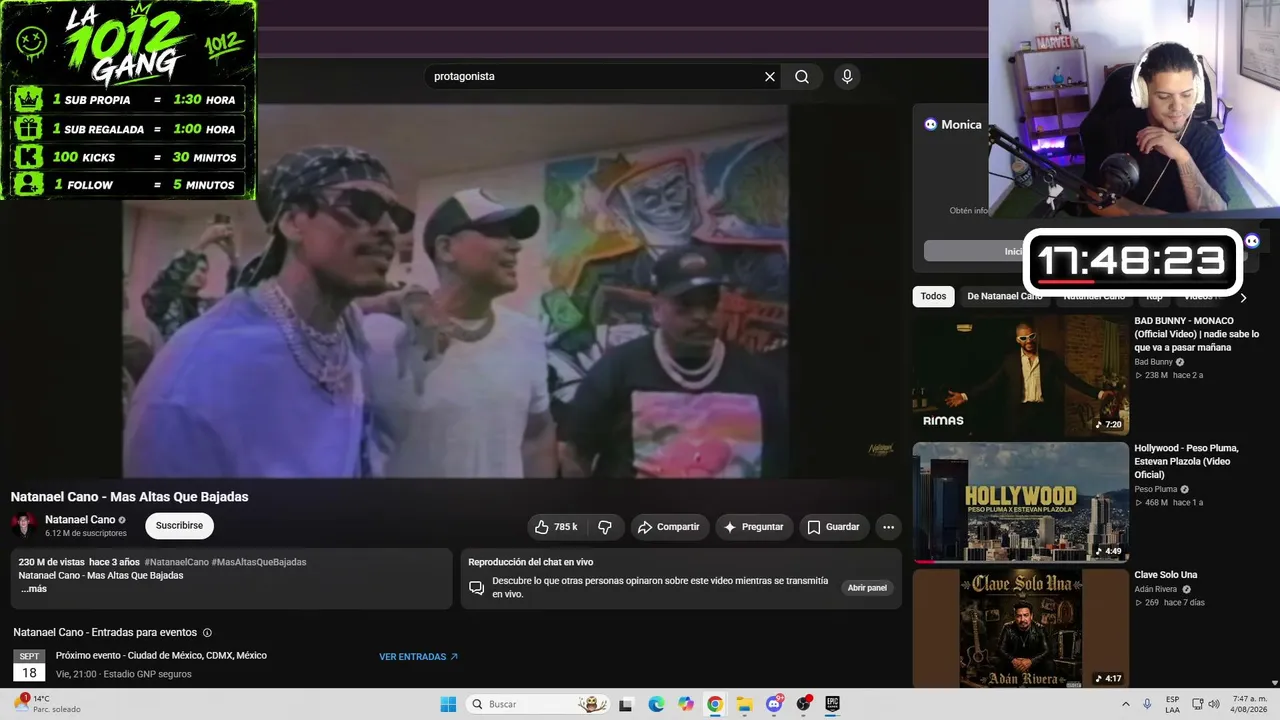Click the "6.12 M de suscriptores" text
1280x720 pixels.
[86, 534]
